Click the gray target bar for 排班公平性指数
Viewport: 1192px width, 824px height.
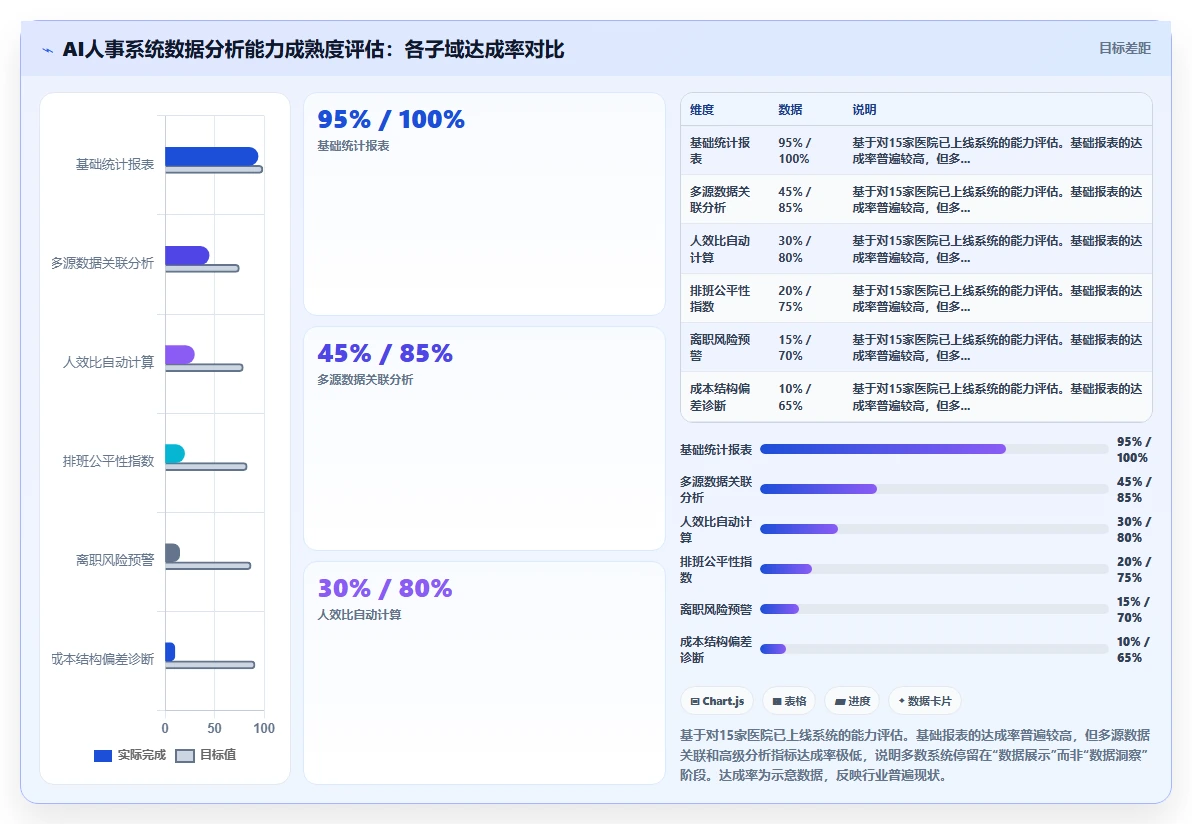coord(206,467)
